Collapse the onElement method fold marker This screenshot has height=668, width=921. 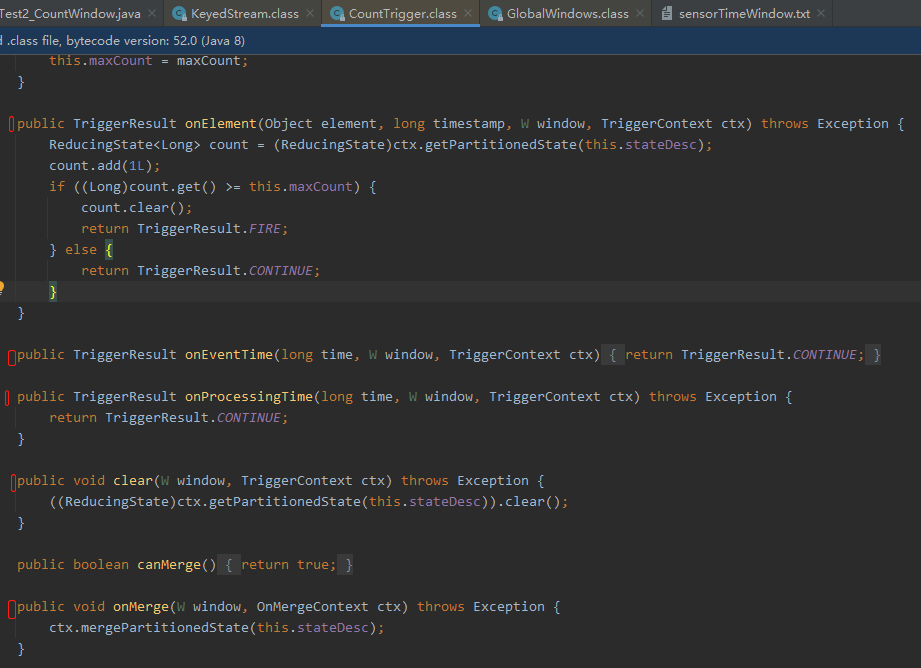11,124
